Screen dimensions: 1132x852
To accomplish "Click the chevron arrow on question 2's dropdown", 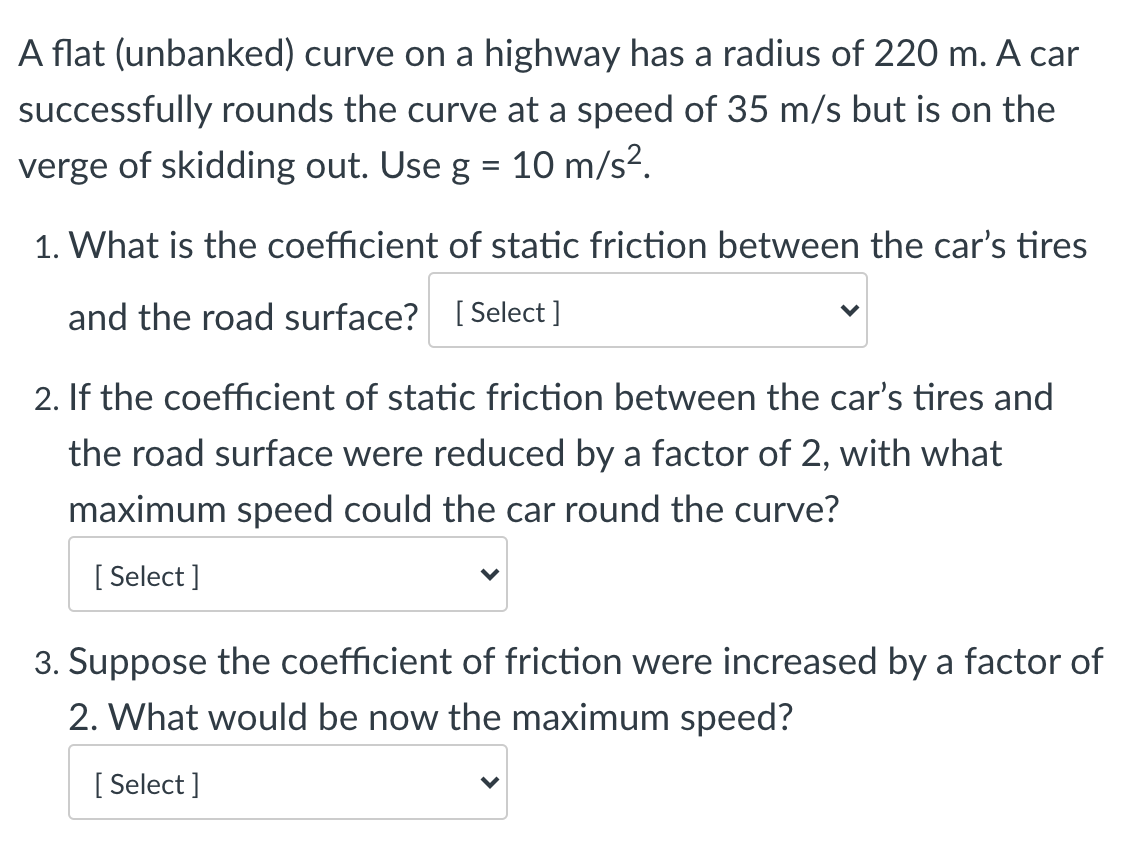I will 488,574.
